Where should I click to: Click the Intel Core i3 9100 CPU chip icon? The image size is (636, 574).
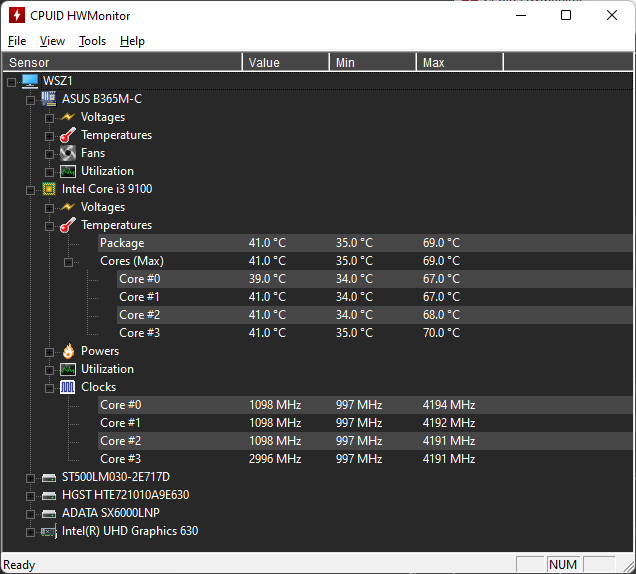pos(49,189)
